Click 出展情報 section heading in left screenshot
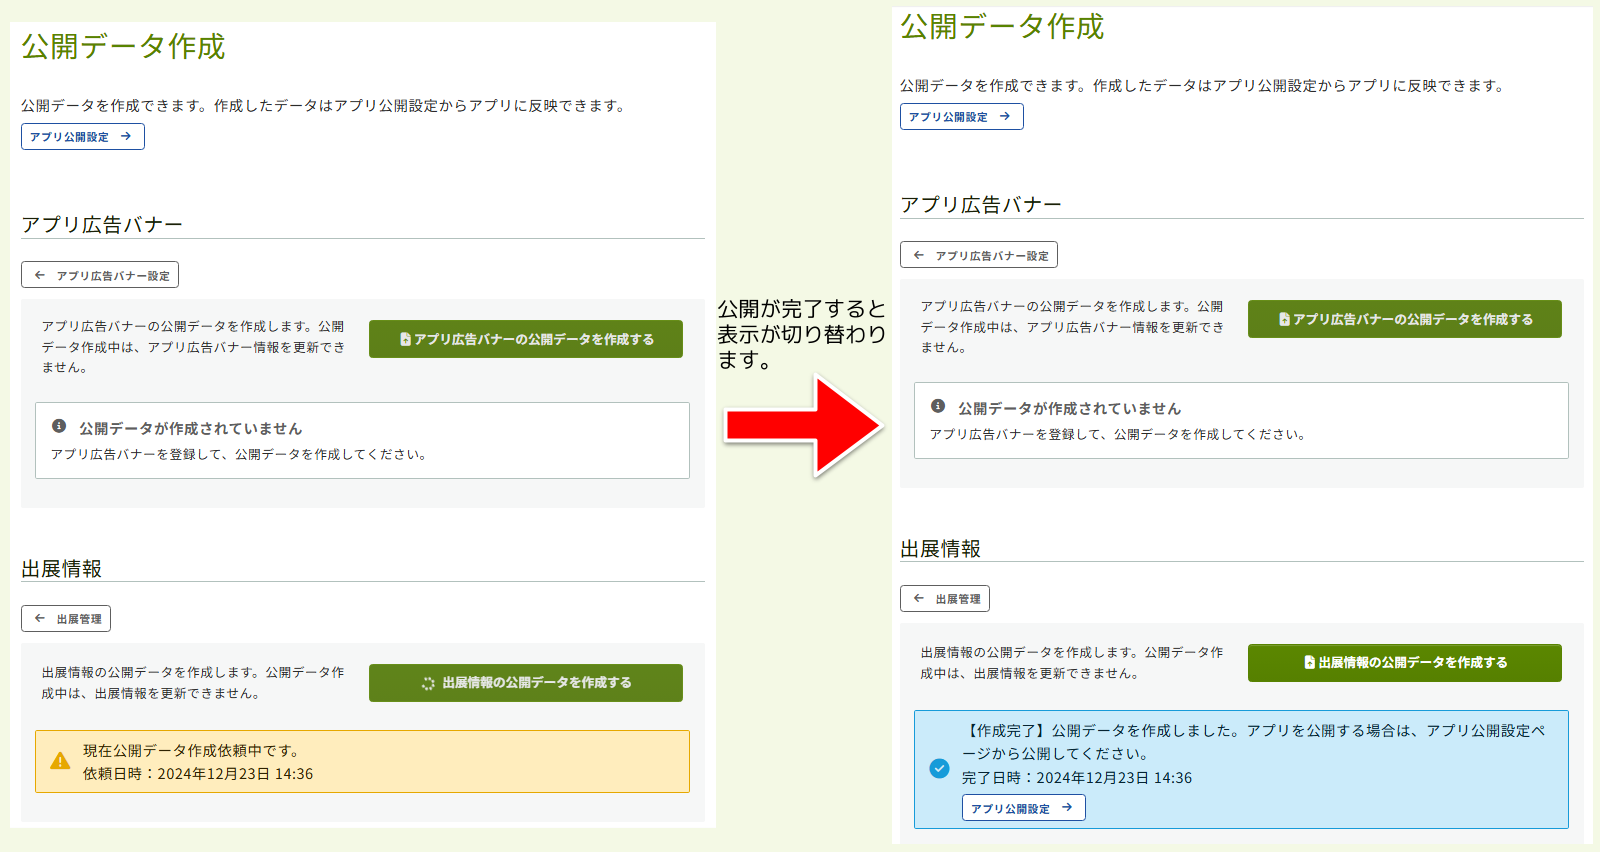Image resolution: width=1600 pixels, height=852 pixels. click(x=62, y=568)
